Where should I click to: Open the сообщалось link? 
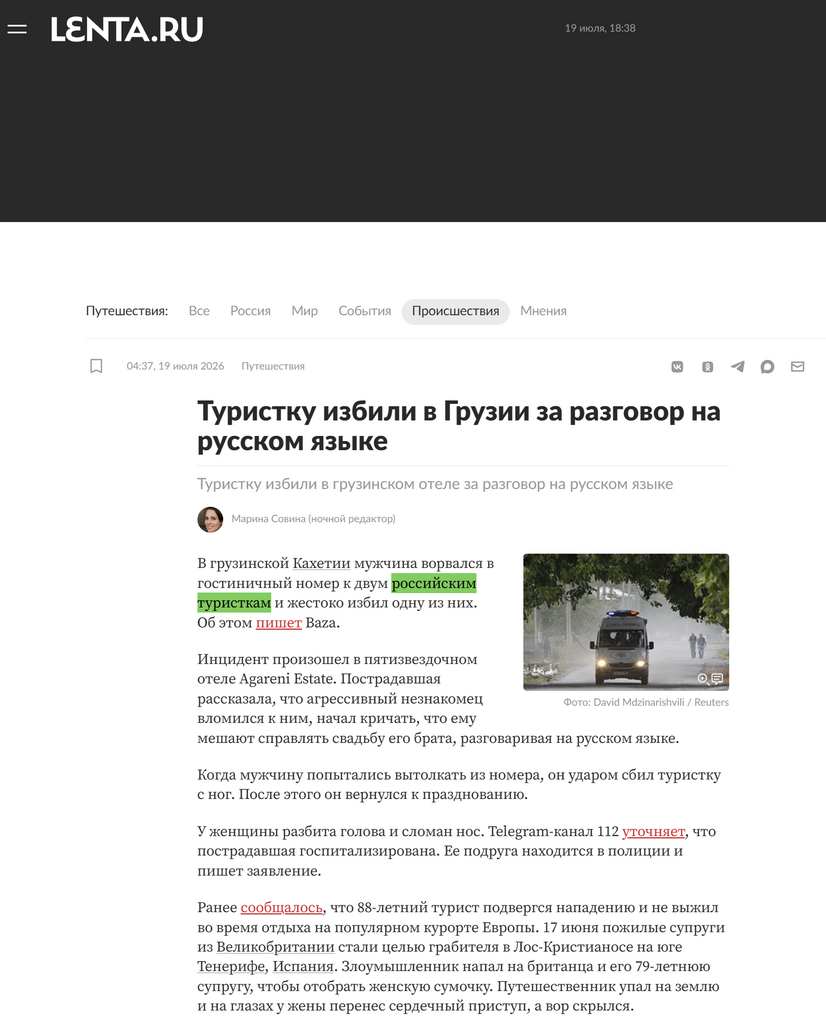281,907
